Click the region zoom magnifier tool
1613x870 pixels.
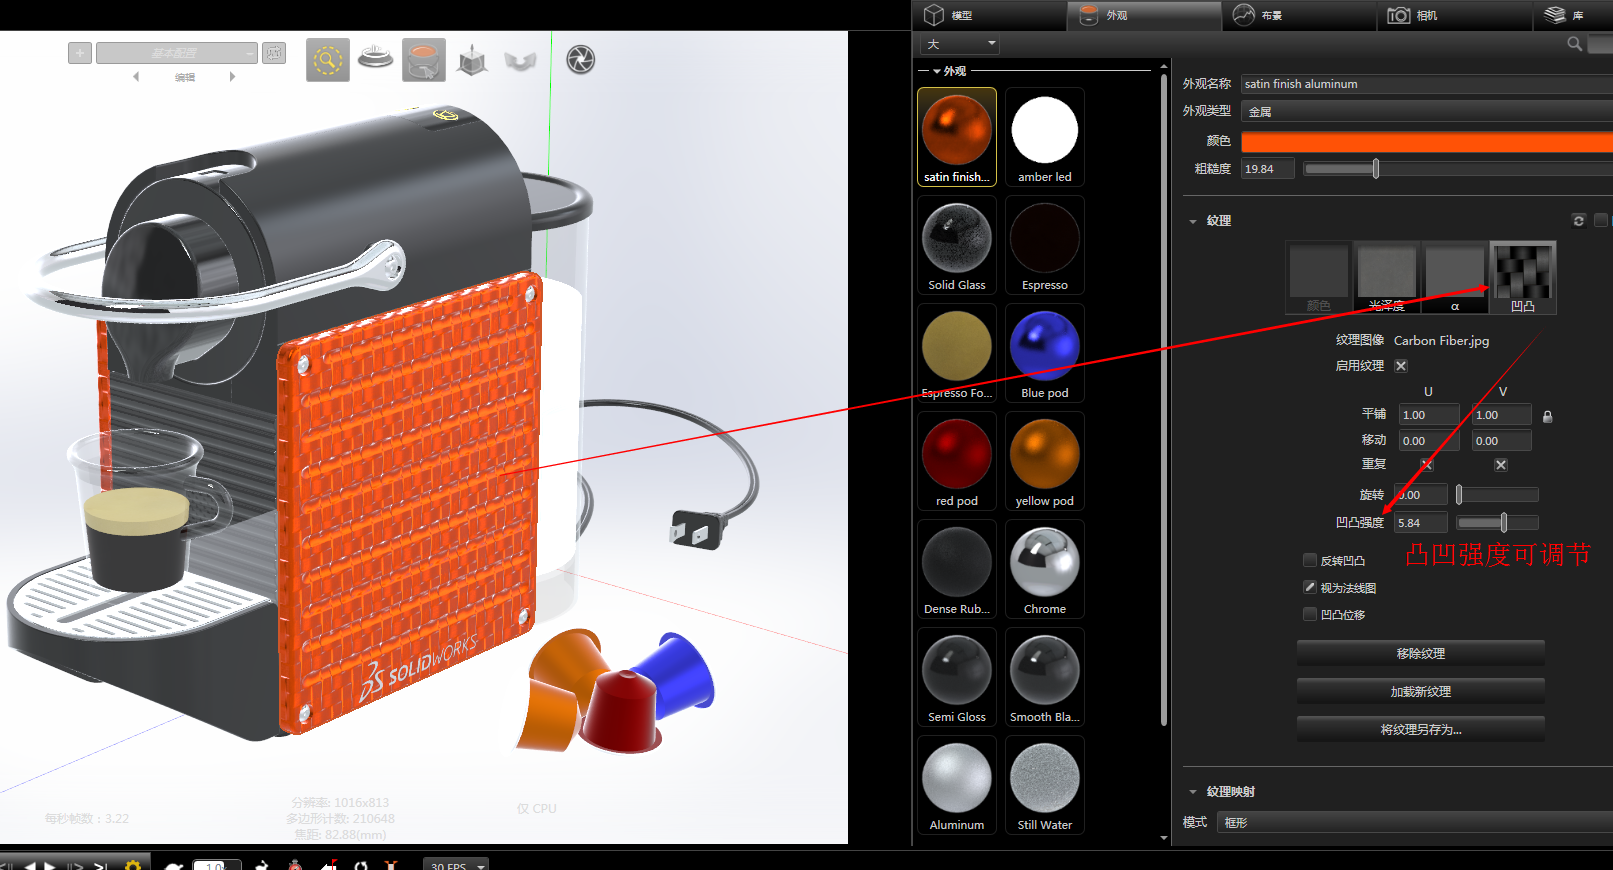pyautogui.click(x=327, y=60)
